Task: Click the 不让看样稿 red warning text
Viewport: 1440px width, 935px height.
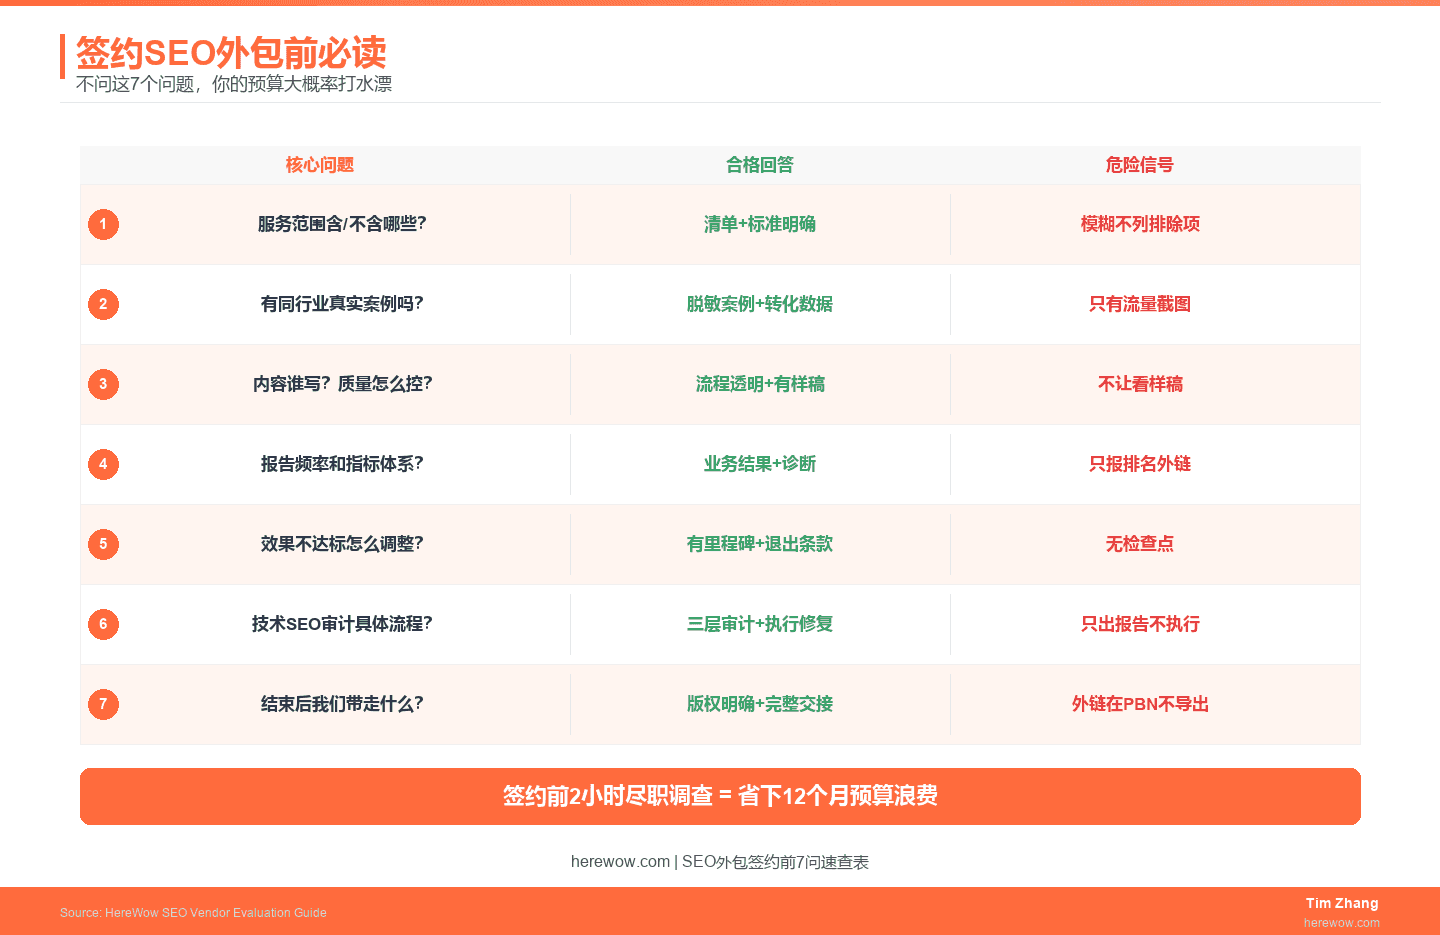Action: pyautogui.click(x=1140, y=384)
